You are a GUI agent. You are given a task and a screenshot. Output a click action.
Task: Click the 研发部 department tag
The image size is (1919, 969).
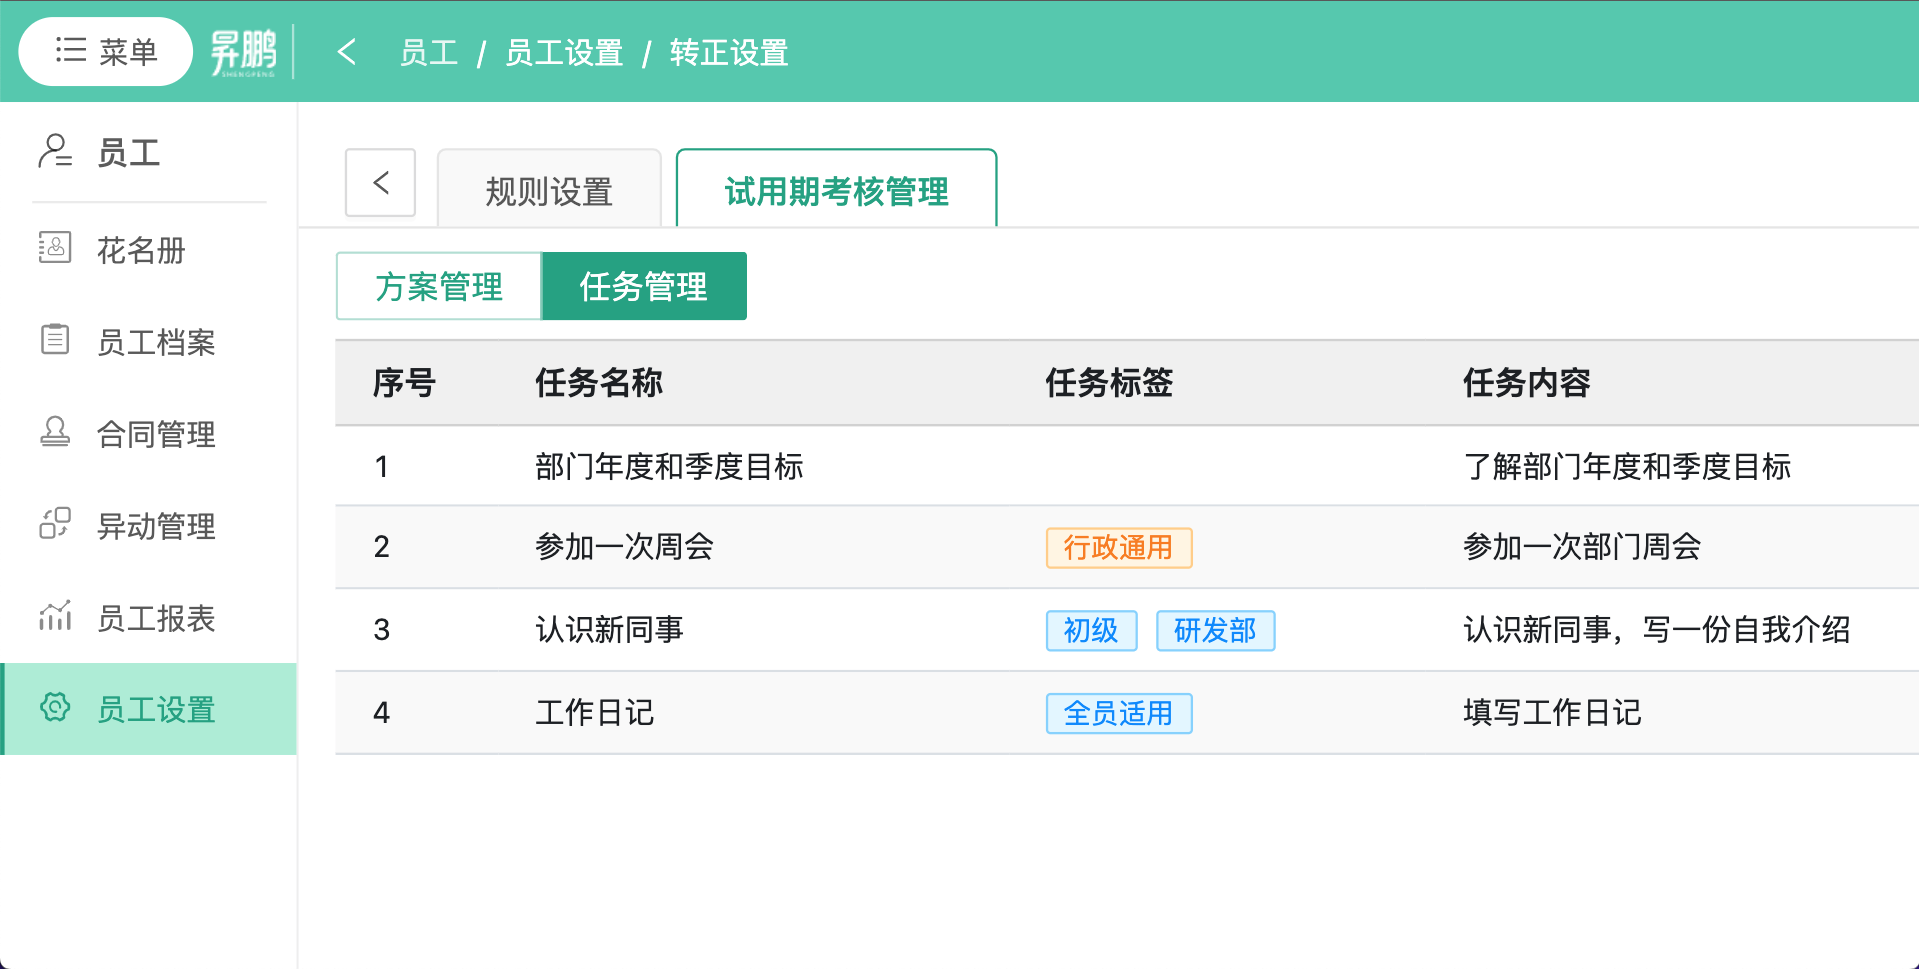click(x=1215, y=630)
